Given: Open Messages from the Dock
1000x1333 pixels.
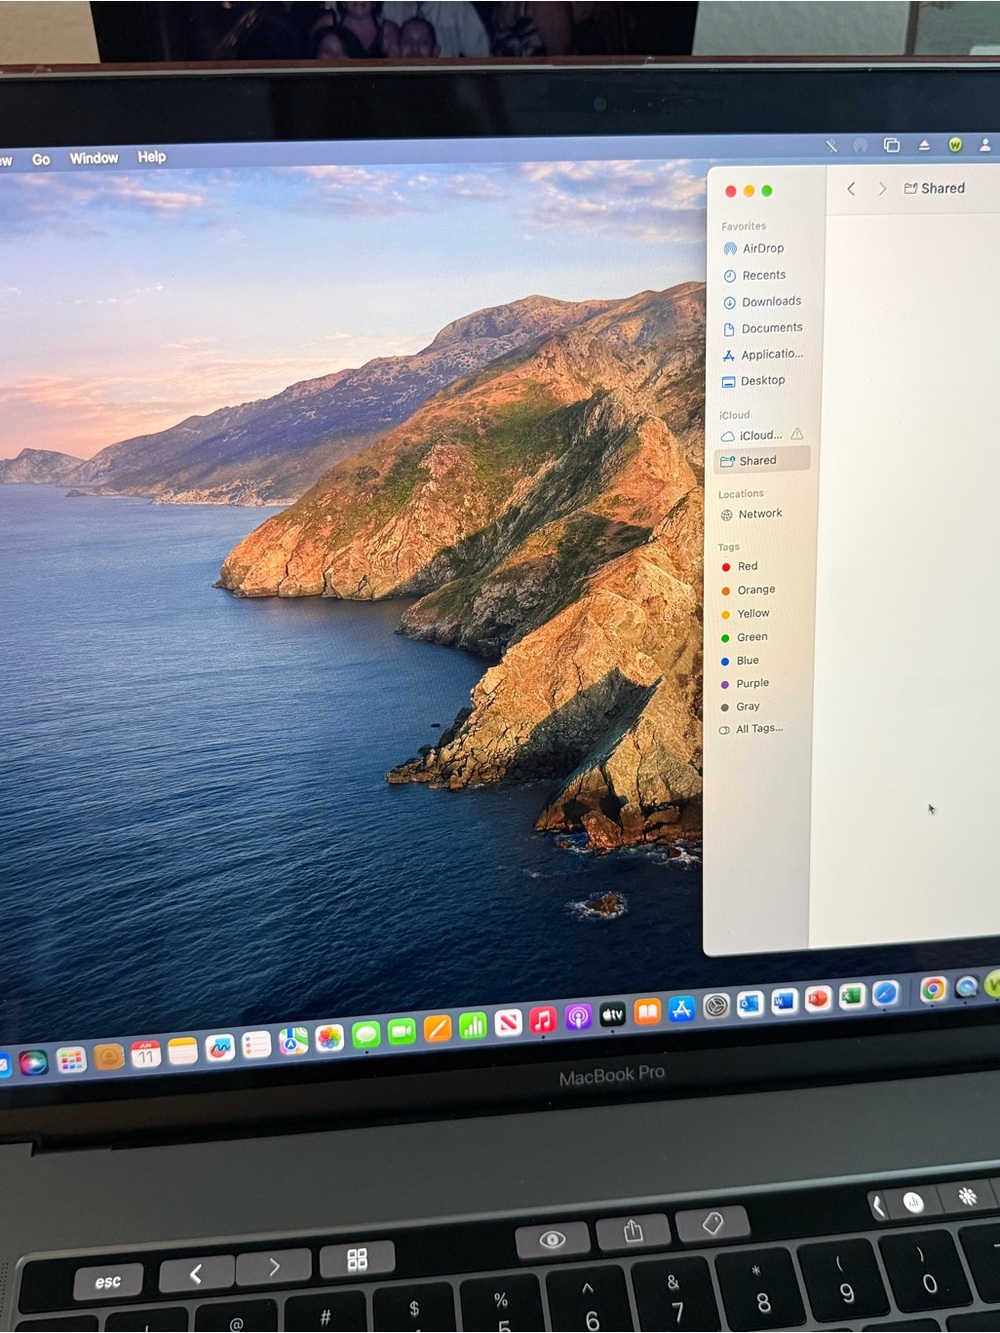Looking at the screenshot, I should pos(366,1036).
